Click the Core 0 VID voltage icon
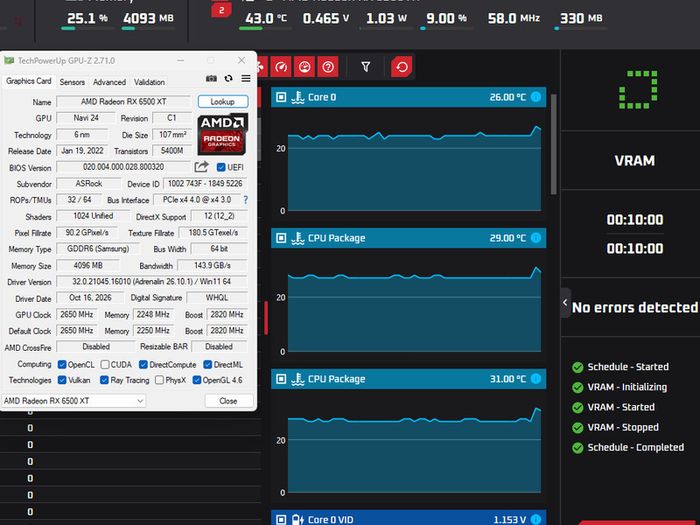This screenshot has height=525, width=700. point(298,520)
